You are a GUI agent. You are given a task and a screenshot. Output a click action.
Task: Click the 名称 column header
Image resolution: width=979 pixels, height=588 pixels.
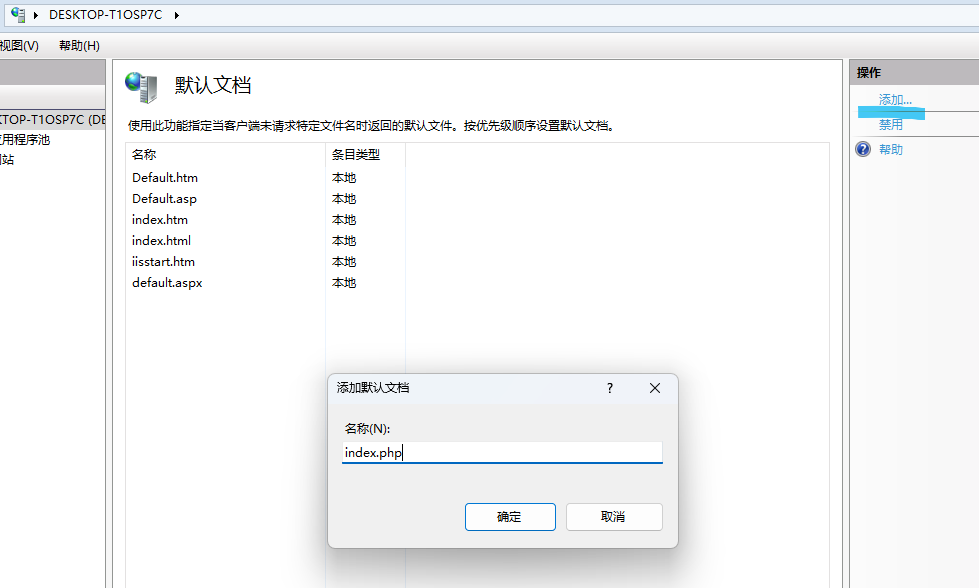coord(225,155)
